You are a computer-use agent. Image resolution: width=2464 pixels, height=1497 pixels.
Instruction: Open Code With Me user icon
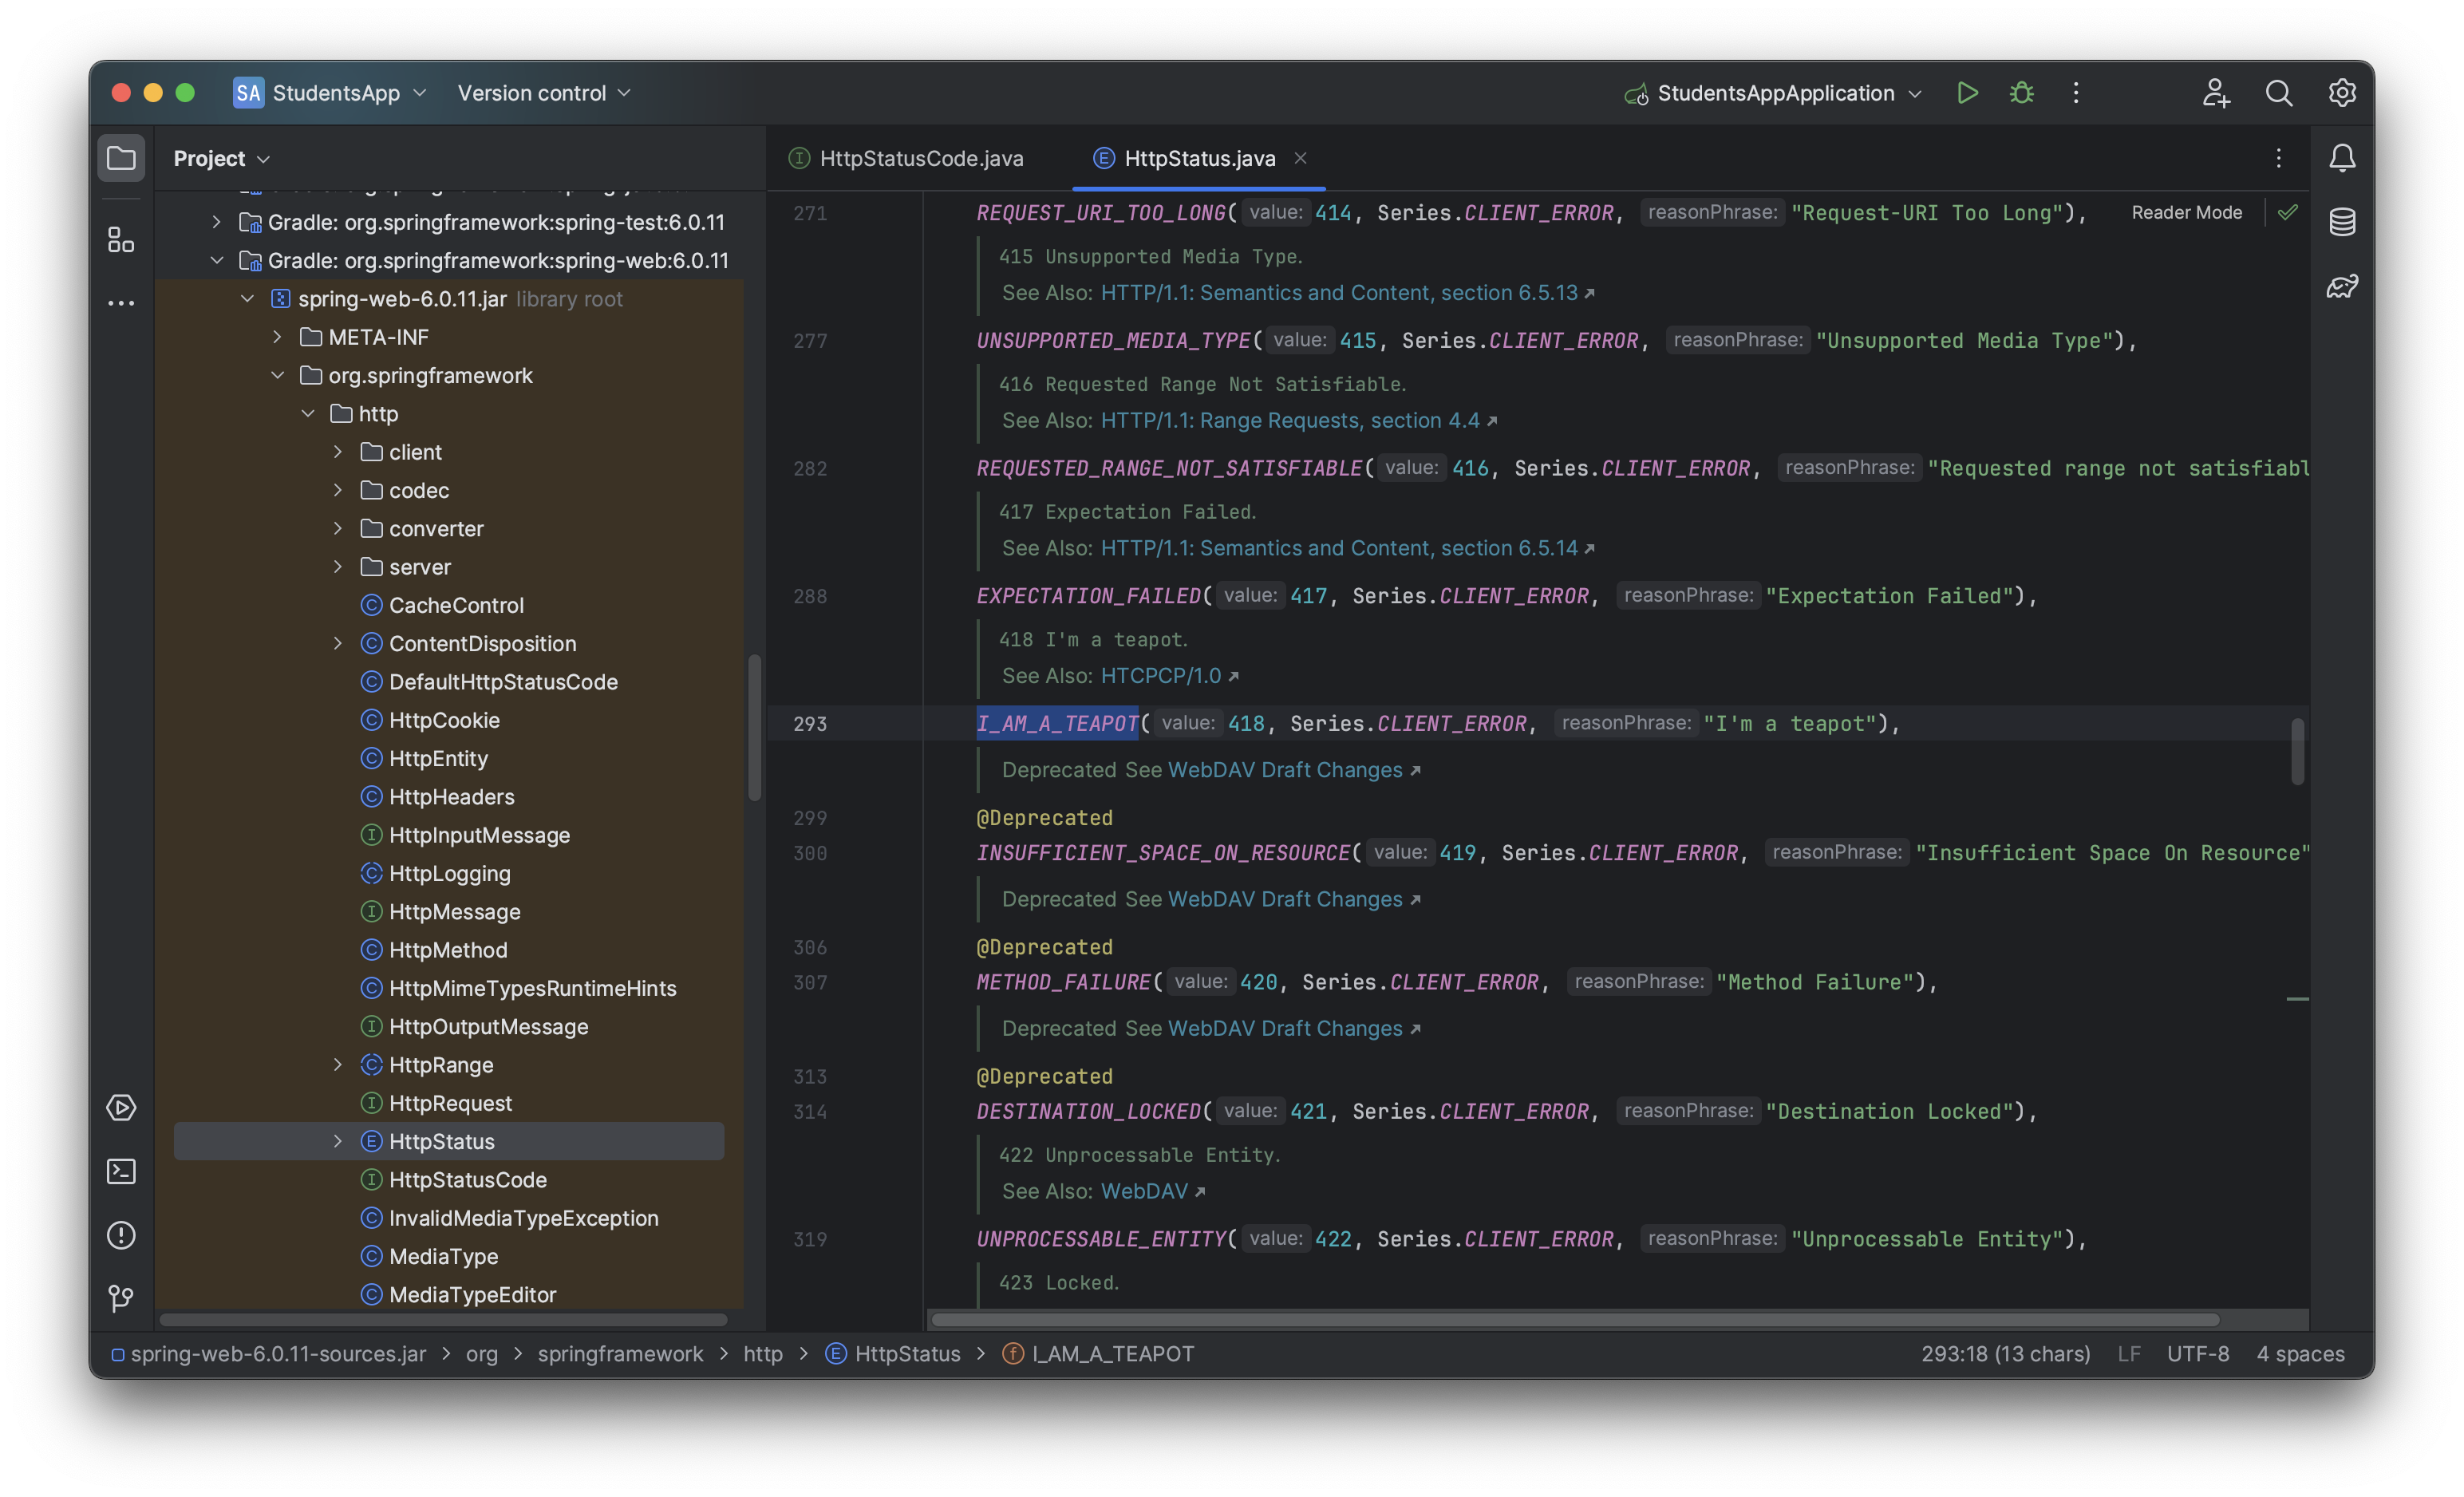(2216, 93)
